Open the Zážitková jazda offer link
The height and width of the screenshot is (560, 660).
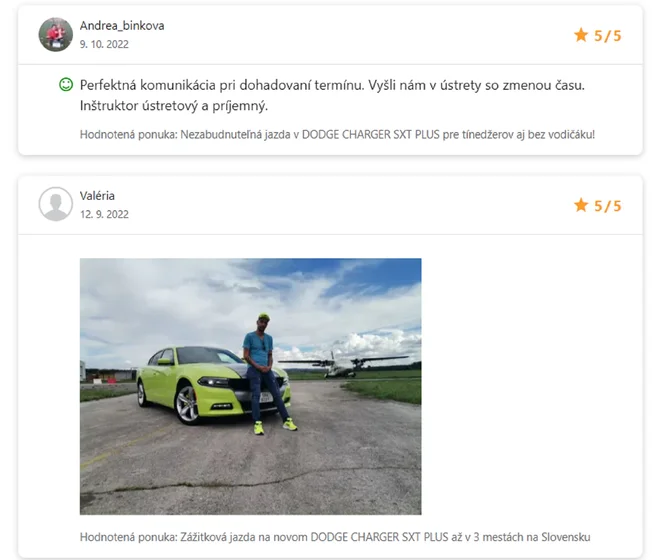point(385,537)
